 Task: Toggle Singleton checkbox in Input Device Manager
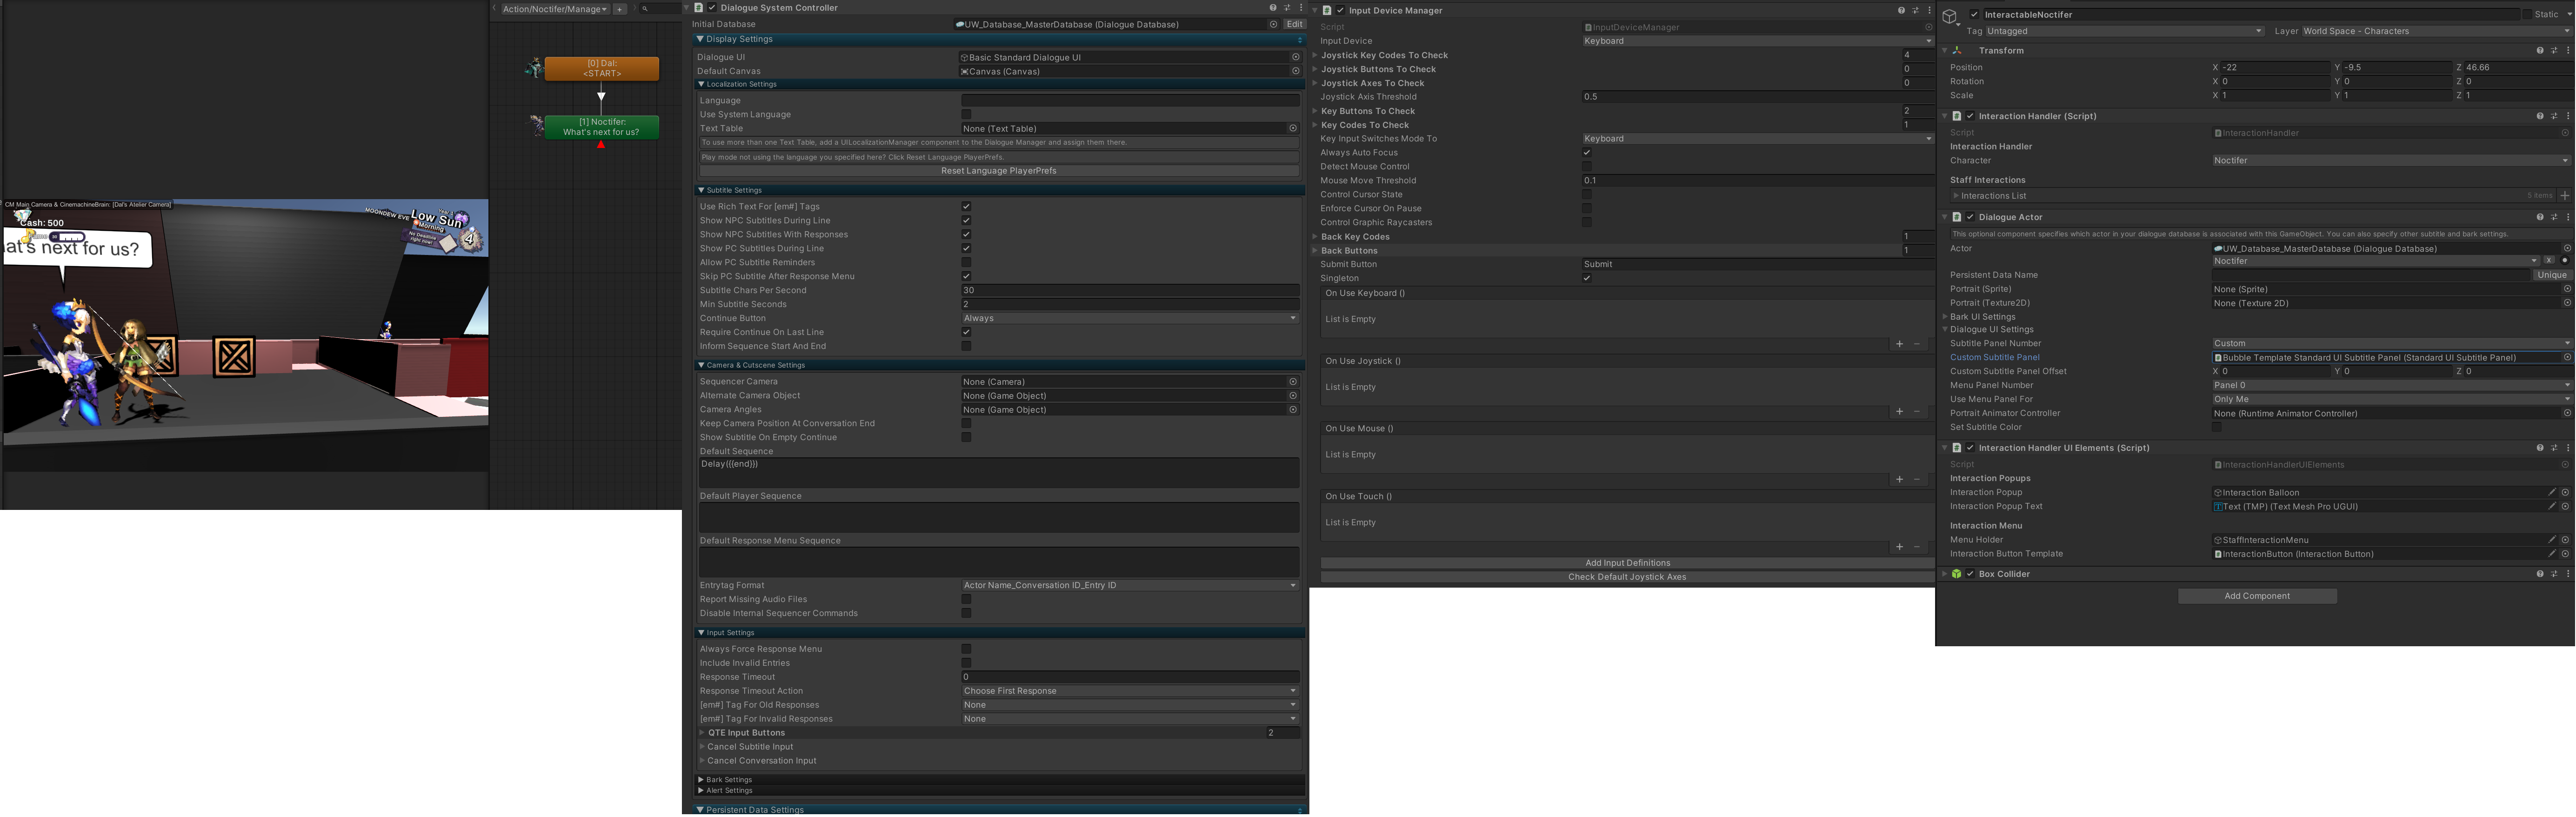1586,278
